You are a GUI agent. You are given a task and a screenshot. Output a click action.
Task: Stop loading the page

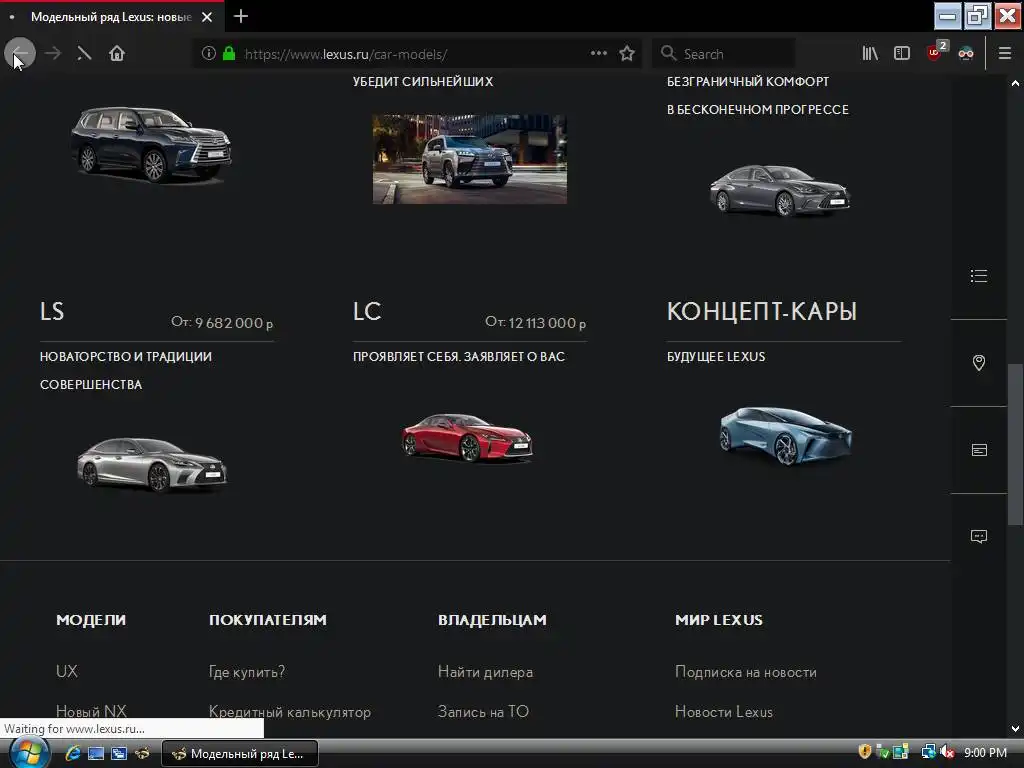[84, 54]
